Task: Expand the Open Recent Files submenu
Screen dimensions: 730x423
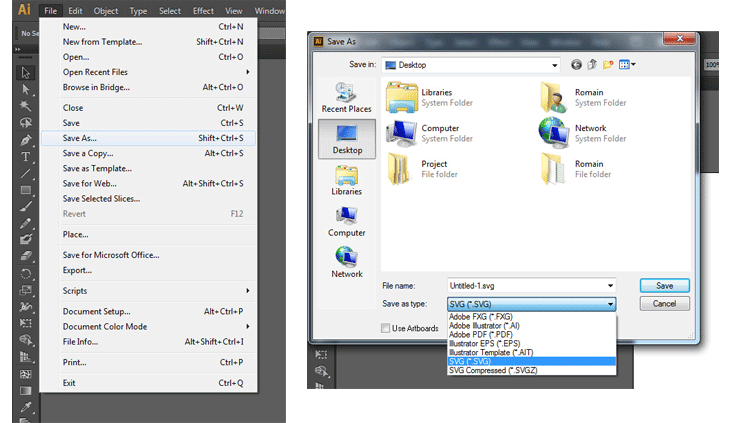Action: click(248, 72)
